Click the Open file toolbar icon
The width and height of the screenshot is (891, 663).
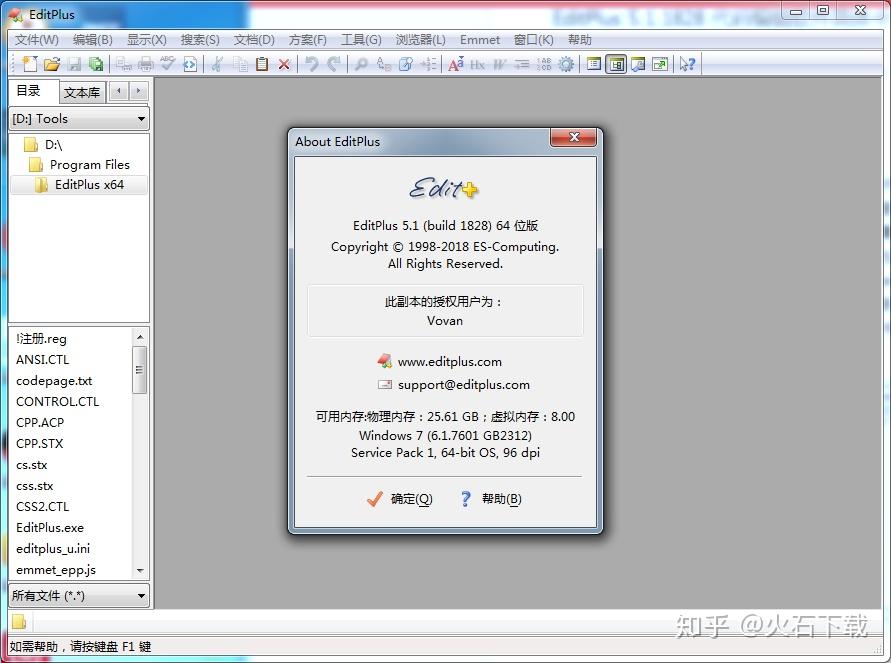[x=52, y=64]
